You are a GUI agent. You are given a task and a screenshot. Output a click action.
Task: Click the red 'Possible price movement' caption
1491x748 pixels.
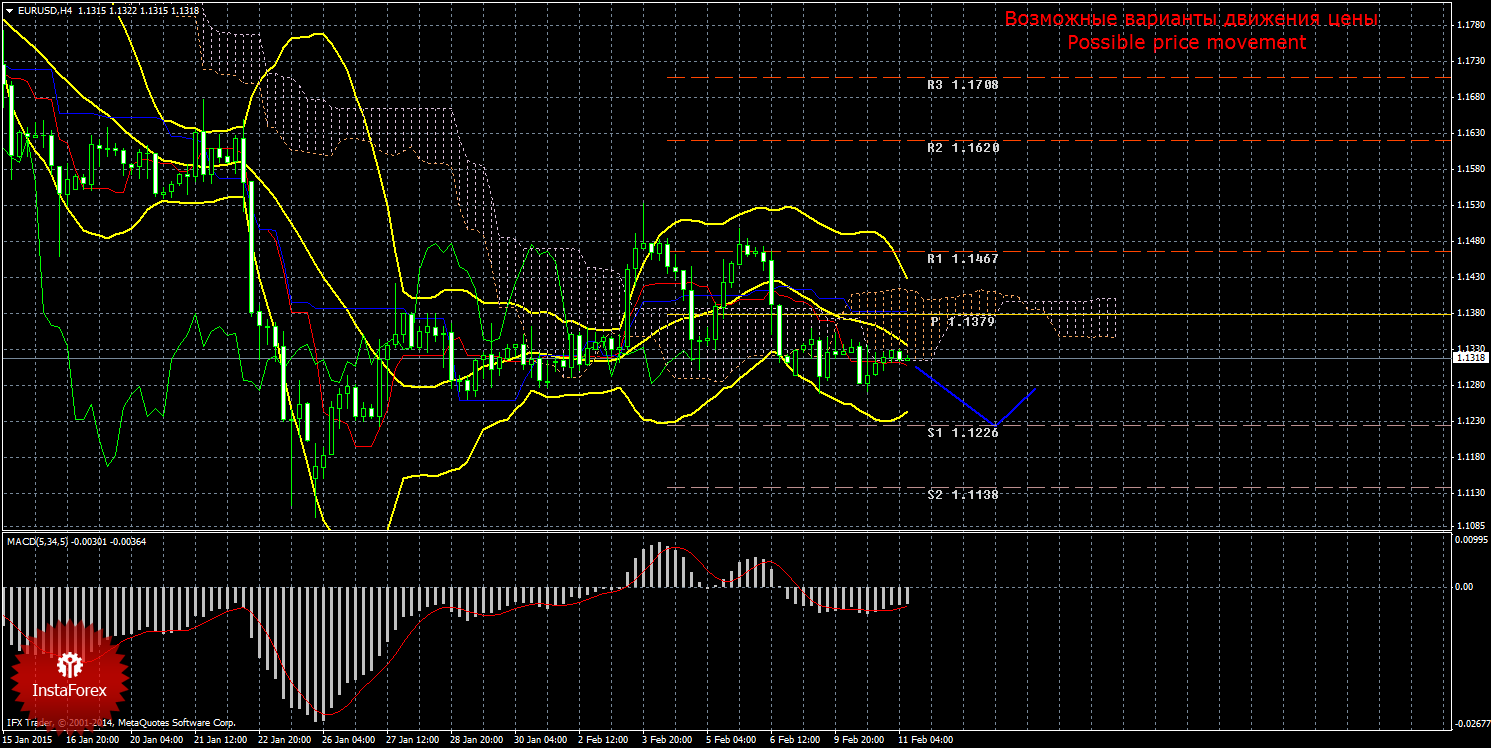point(1186,43)
